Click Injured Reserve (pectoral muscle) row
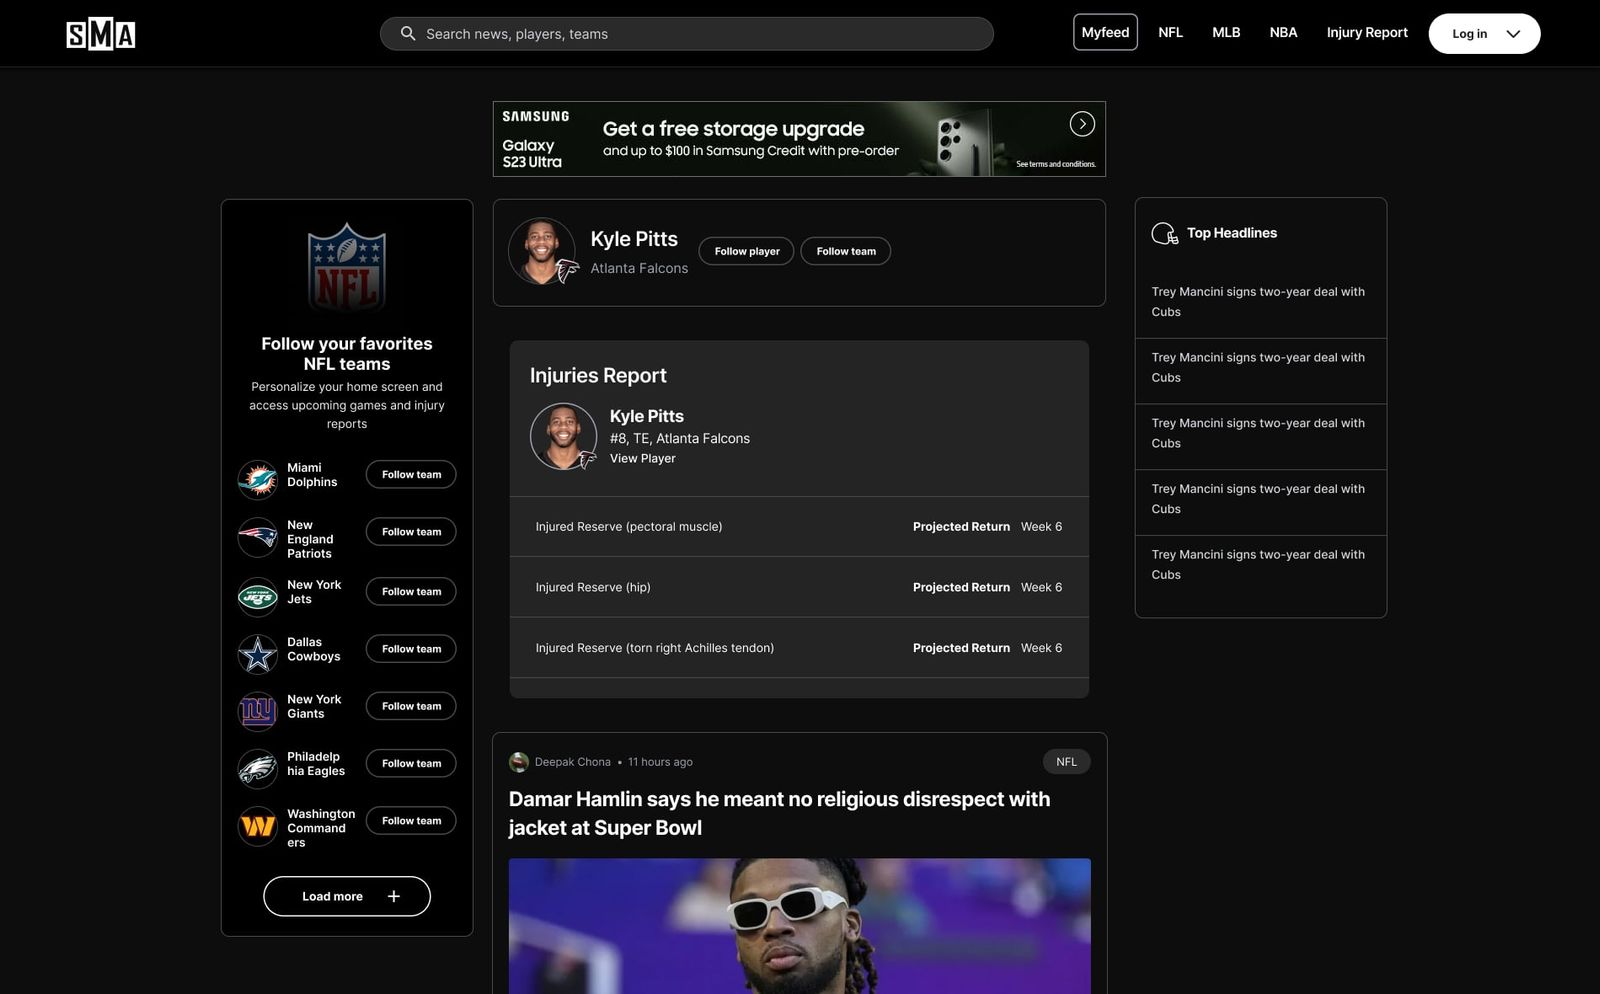Viewport: 1600px width, 994px height. pyautogui.click(x=799, y=526)
